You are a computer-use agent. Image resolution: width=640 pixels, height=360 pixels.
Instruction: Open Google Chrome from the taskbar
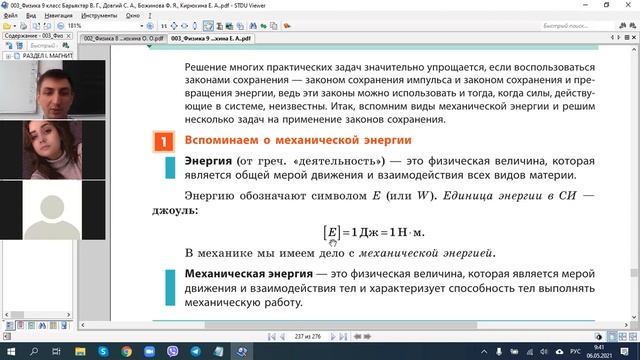[127, 351]
